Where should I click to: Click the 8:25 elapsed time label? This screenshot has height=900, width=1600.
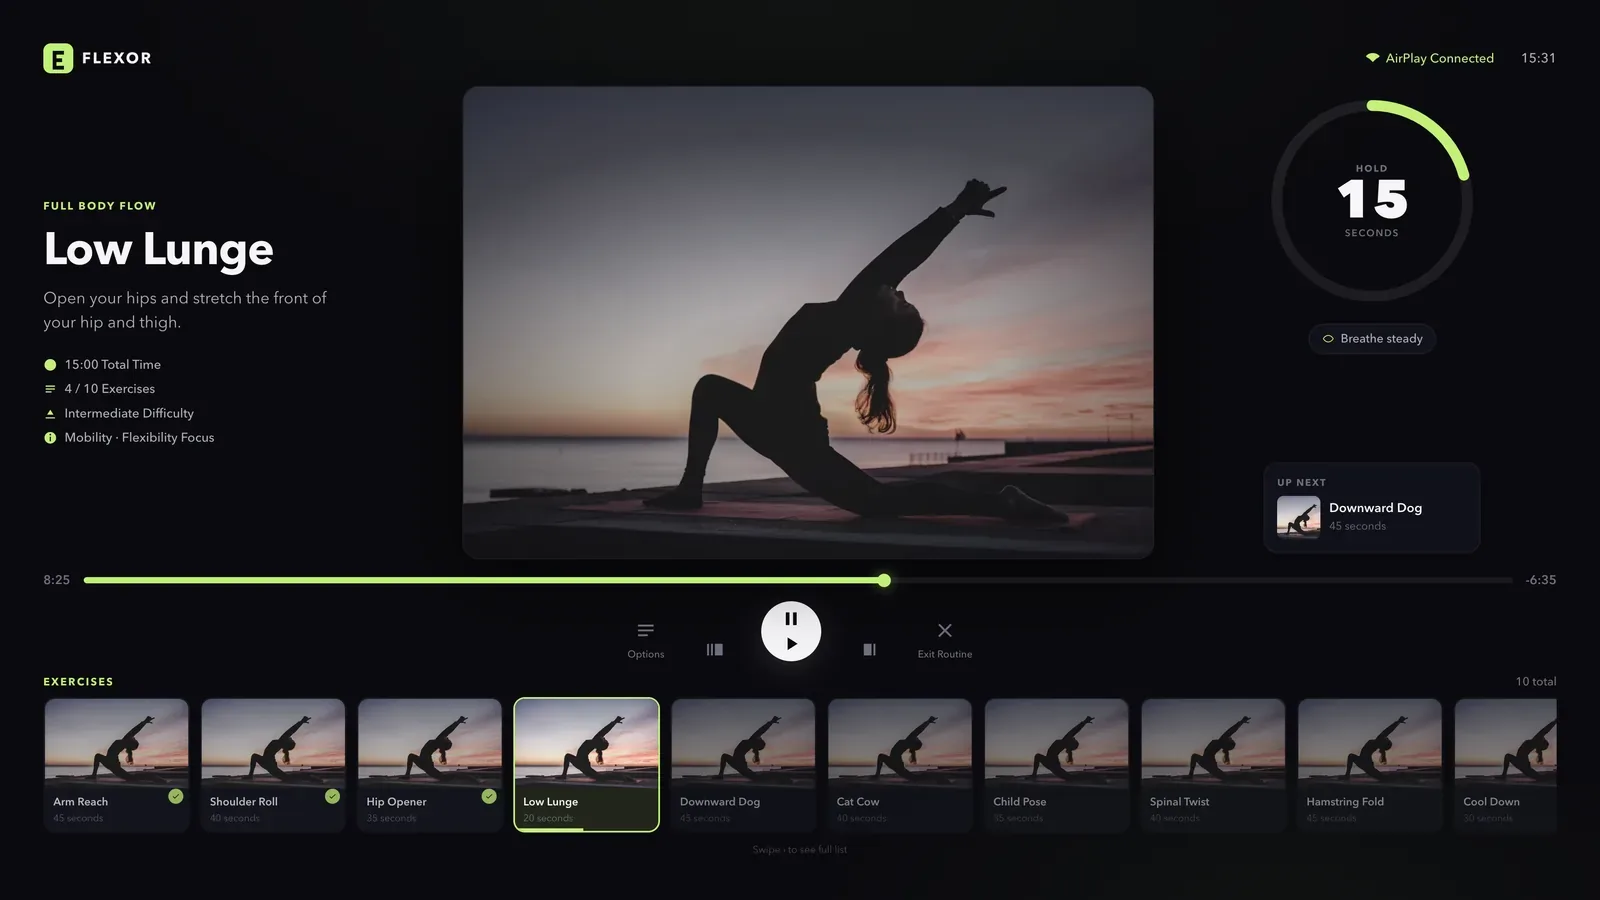[x=57, y=580]
